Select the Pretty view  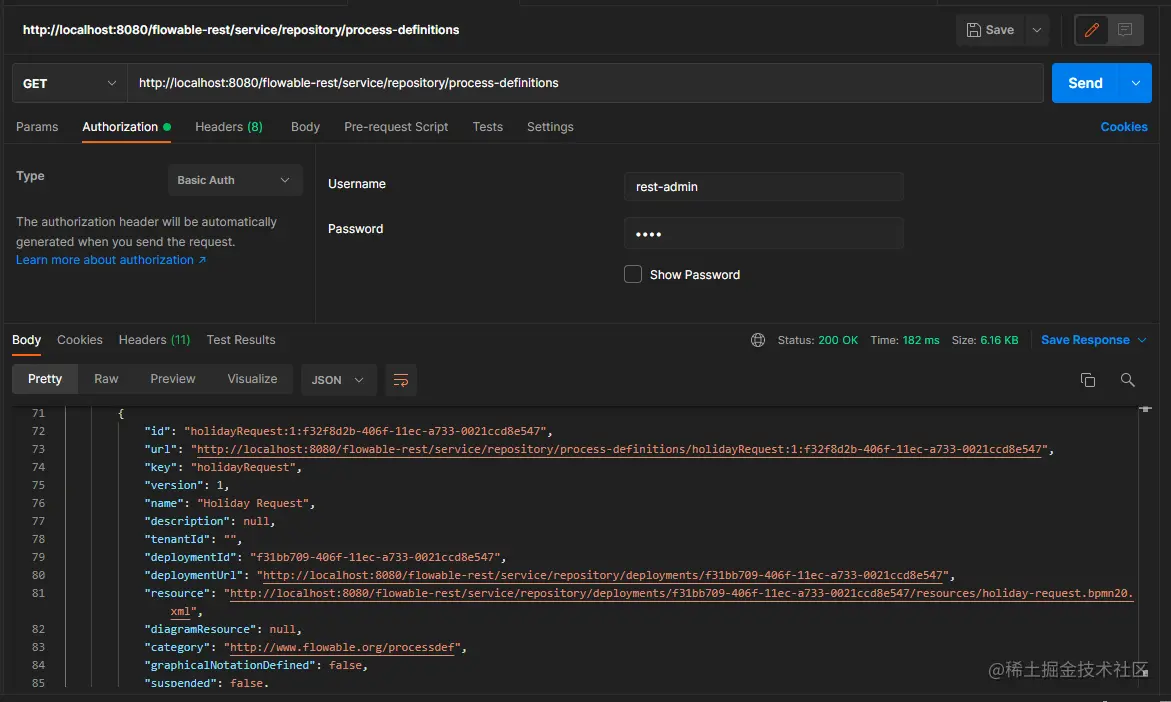(x=45, y=379)
